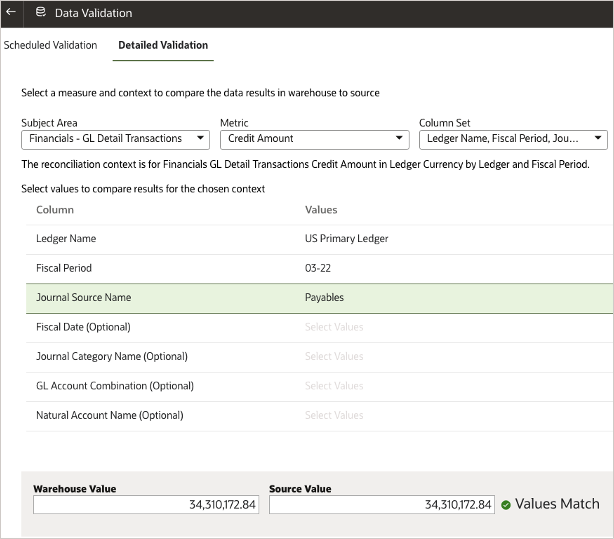Screen dimensions: 614x539
Task: Open the Column Set dropdown
Action: [512, 139]
